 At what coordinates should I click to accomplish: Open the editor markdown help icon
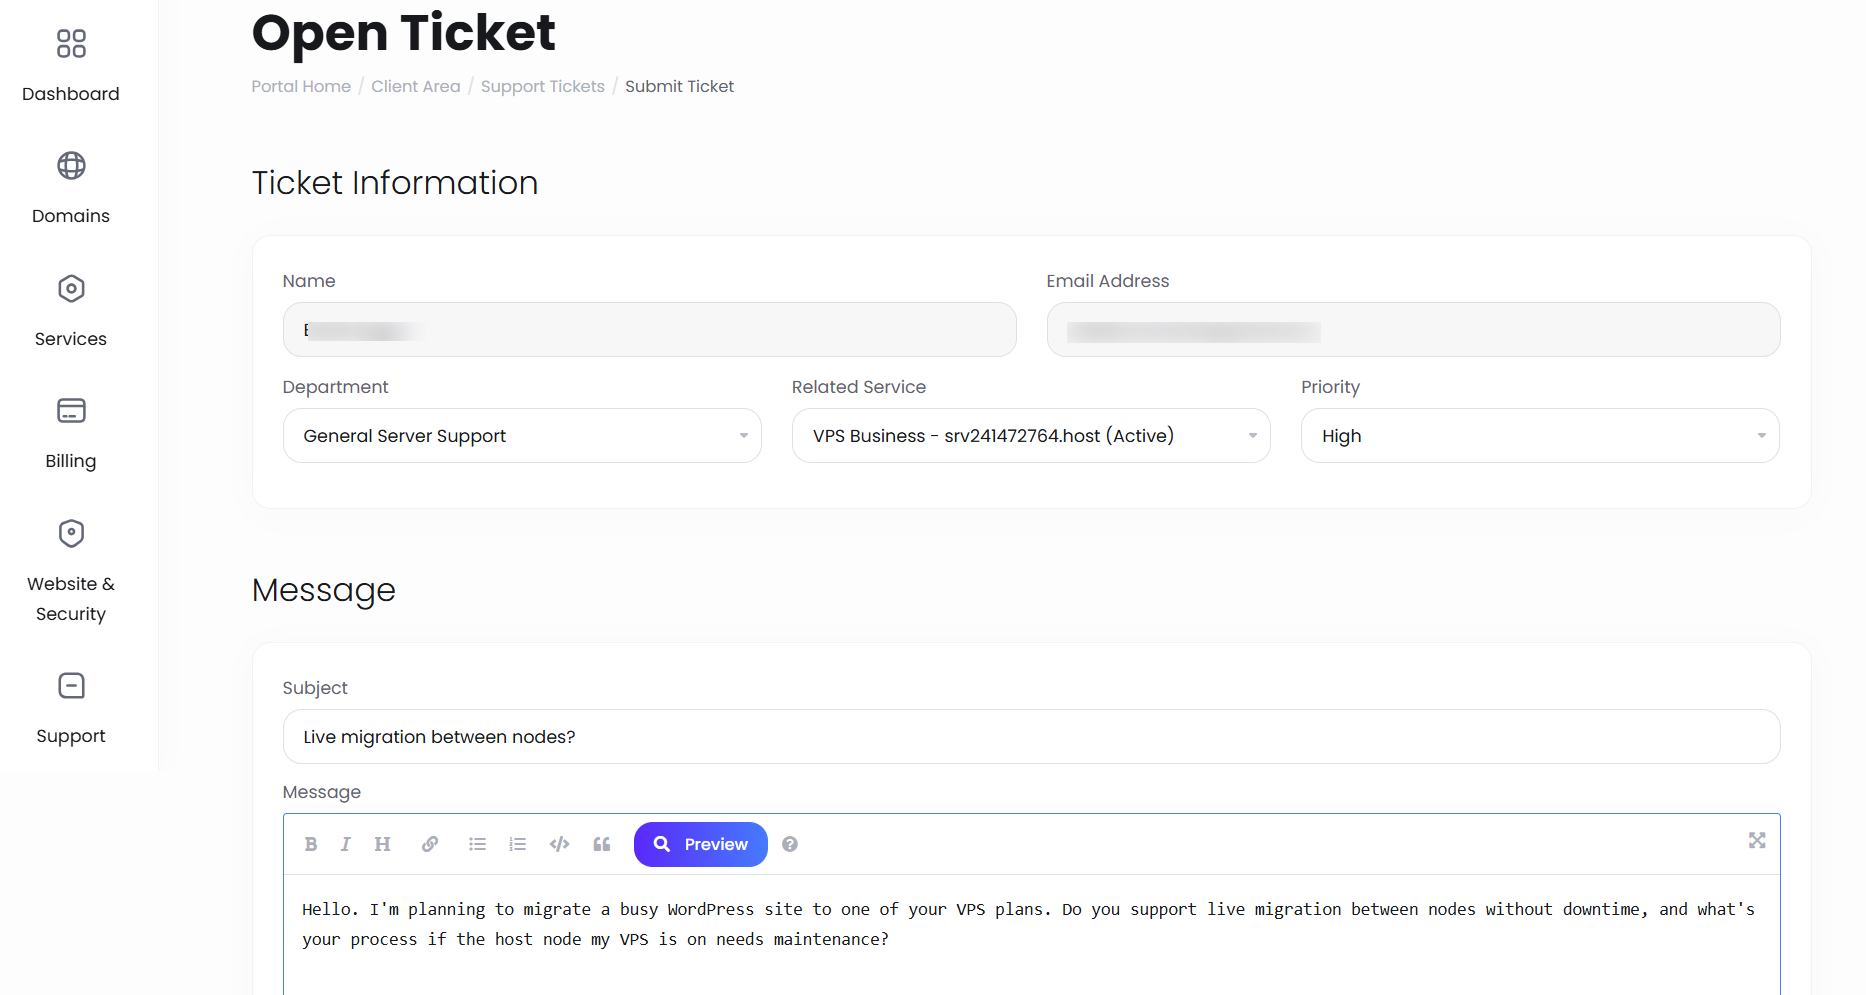[x=790, y=844]
